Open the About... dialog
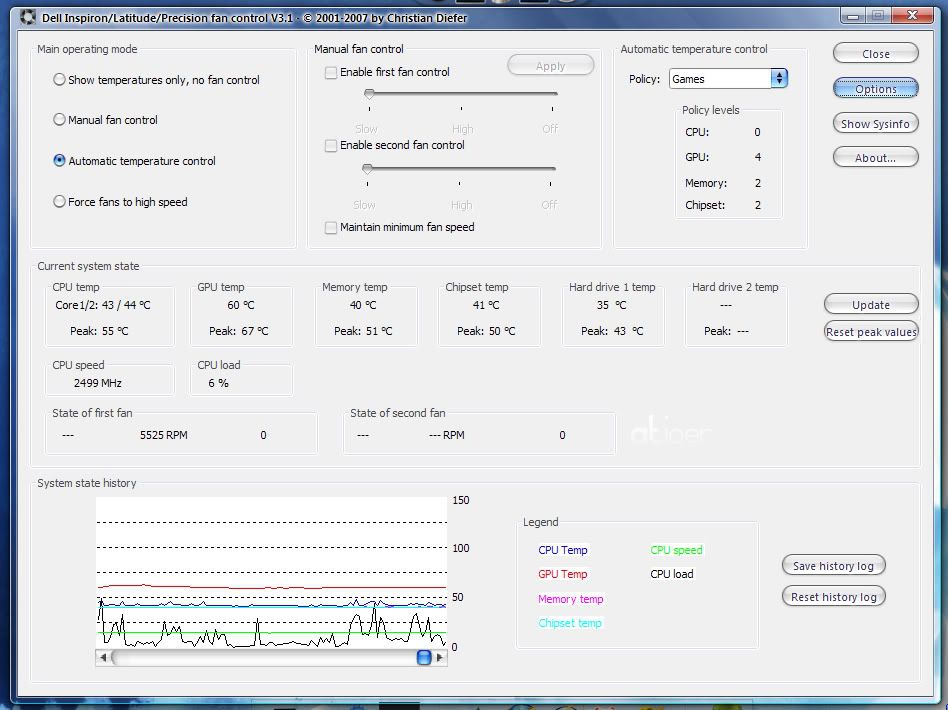 pos(875,158)
